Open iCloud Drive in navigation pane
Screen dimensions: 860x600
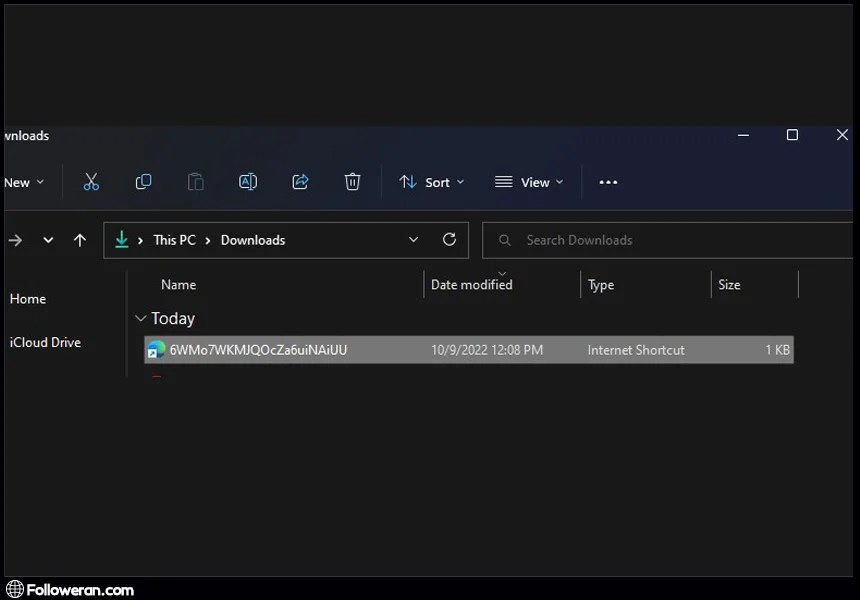(x=45, y=342)
